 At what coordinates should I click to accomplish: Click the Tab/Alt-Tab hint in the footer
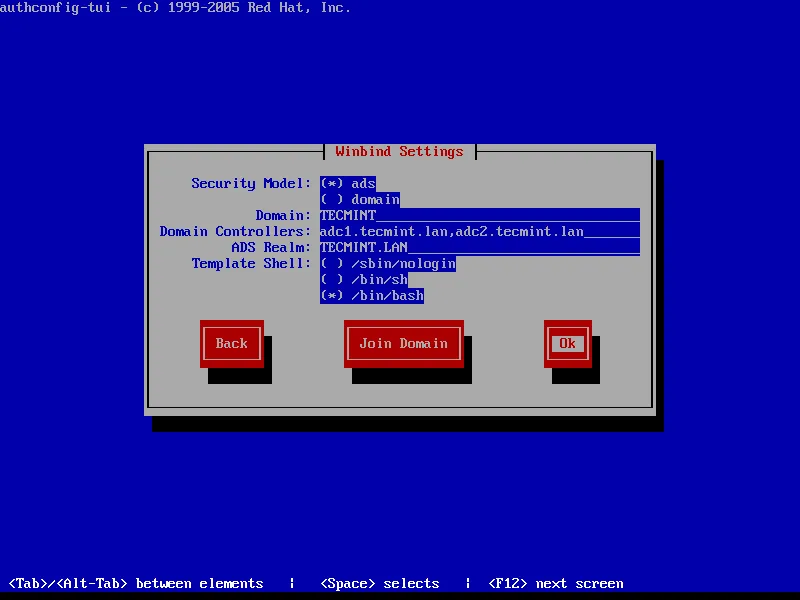pyautogui.click(x=136, y=583)
